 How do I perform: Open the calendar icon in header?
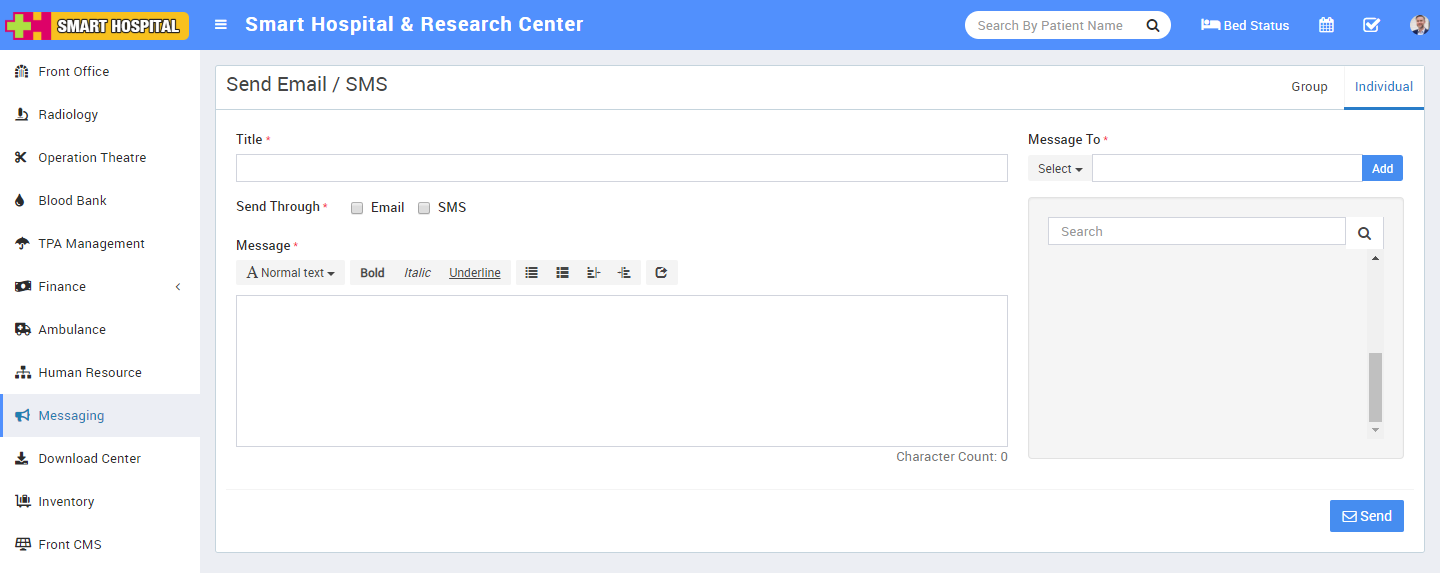coord(1326,25)
